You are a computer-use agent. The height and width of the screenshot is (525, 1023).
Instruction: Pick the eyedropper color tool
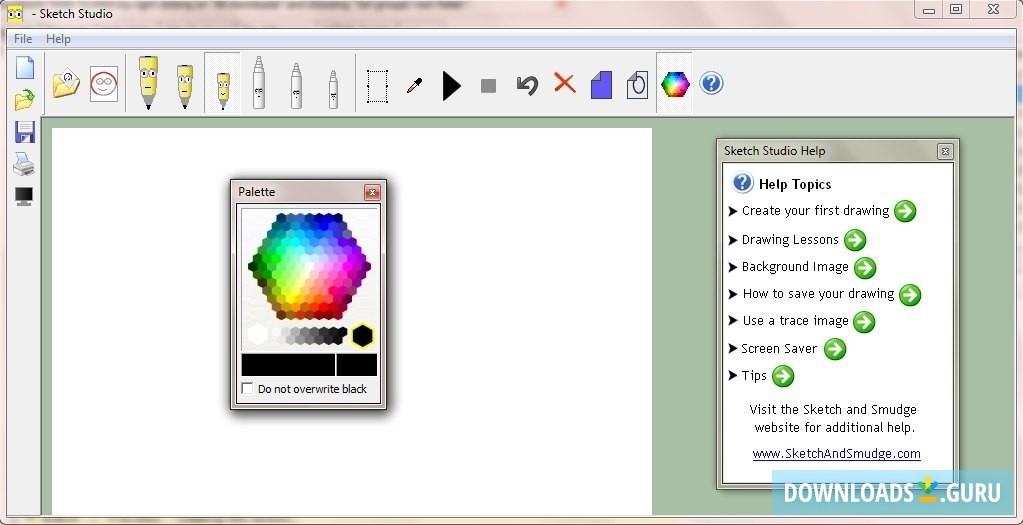point(414,85)
